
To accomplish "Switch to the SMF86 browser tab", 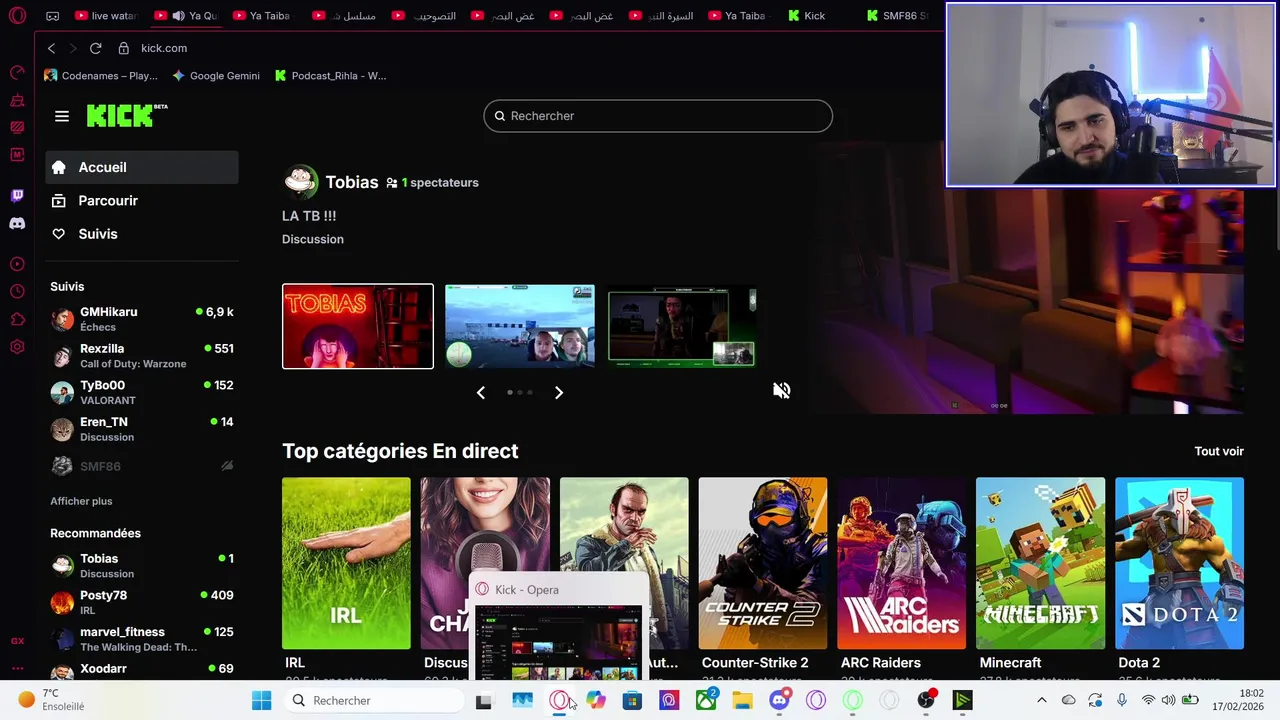I will (x=899, y=16).
